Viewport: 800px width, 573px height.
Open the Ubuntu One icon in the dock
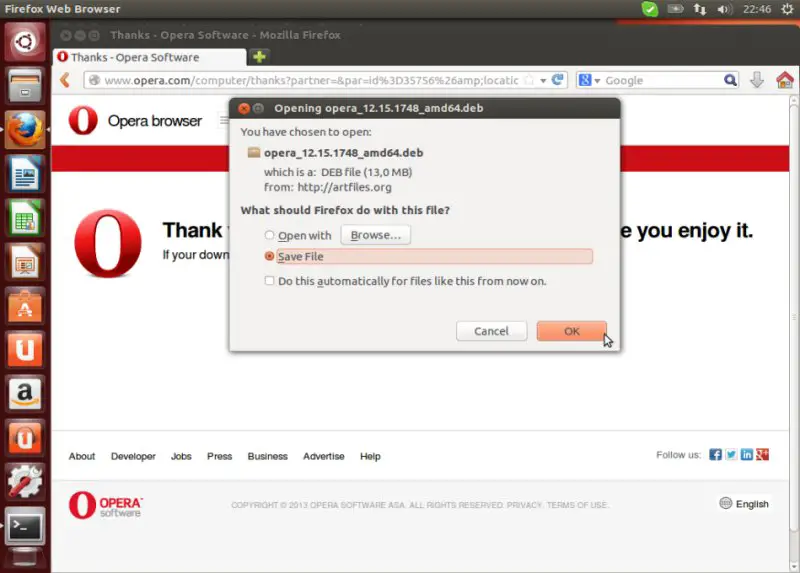click(x=24, y=350)
